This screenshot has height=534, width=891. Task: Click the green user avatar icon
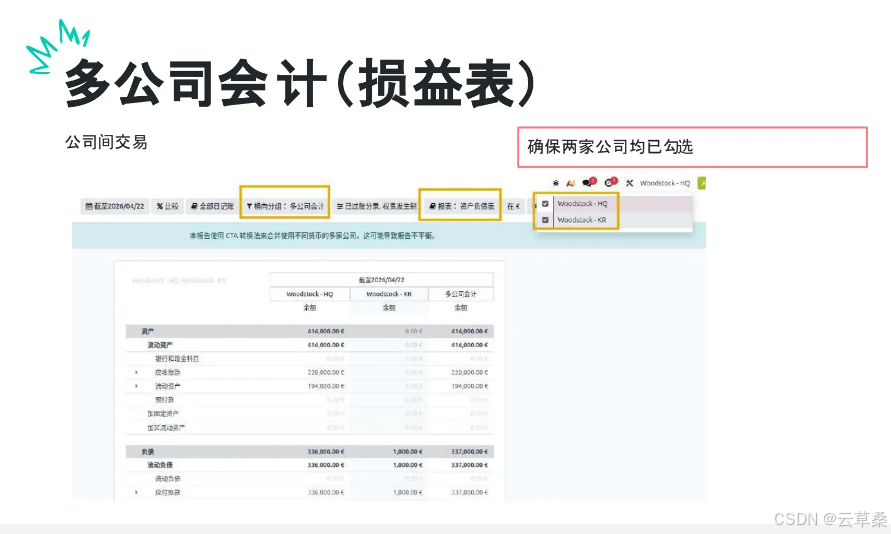[x=701, y=183]
